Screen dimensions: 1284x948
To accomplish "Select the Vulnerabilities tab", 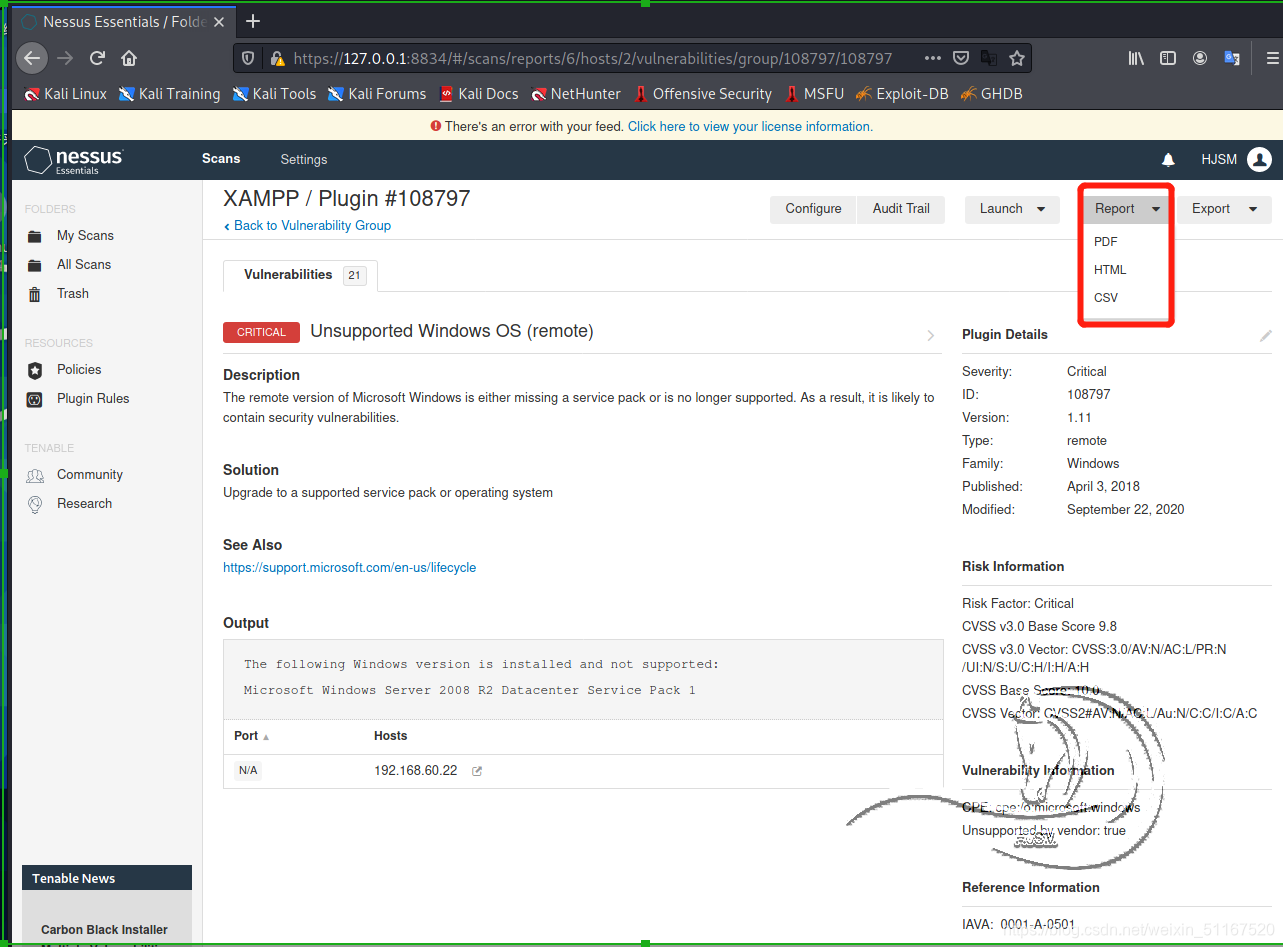I will (x=300, y=275).
